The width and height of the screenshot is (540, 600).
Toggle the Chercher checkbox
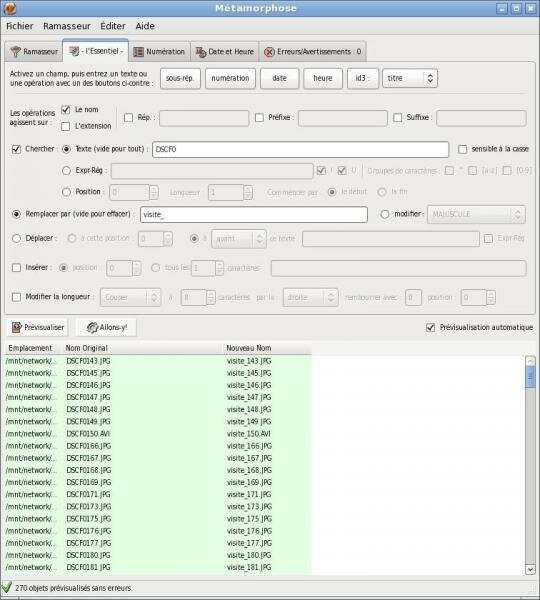coord(16,149)
